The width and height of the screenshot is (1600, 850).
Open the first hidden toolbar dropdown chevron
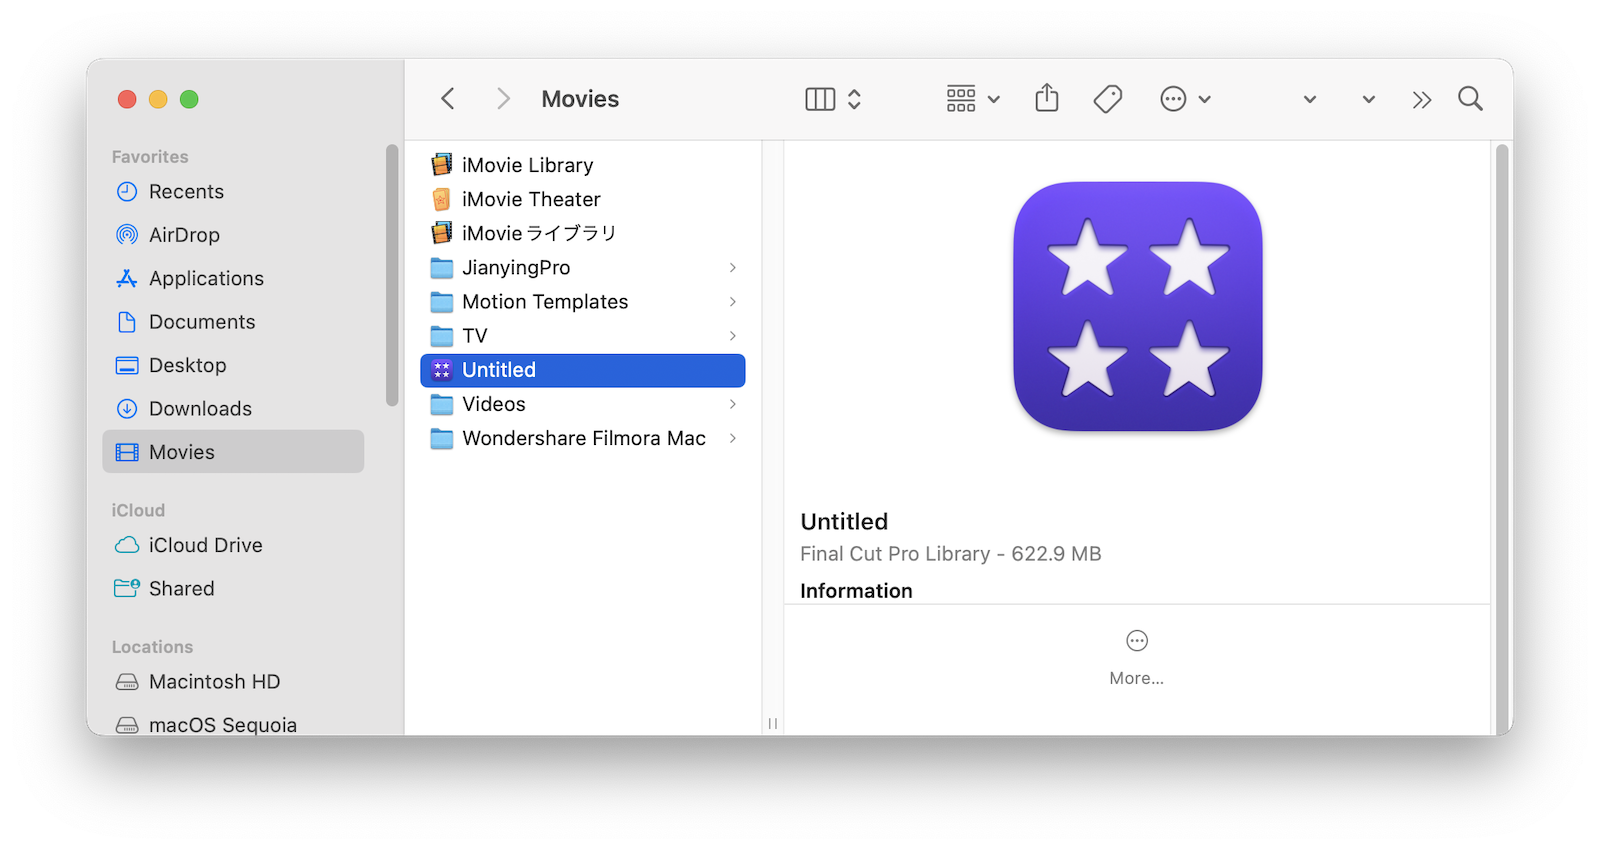1309,99
